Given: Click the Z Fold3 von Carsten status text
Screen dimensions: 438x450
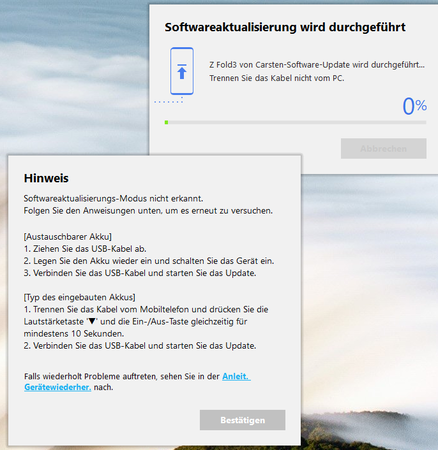Looking at the screenshot, I should pyautogui.click(x=317, y=65).
